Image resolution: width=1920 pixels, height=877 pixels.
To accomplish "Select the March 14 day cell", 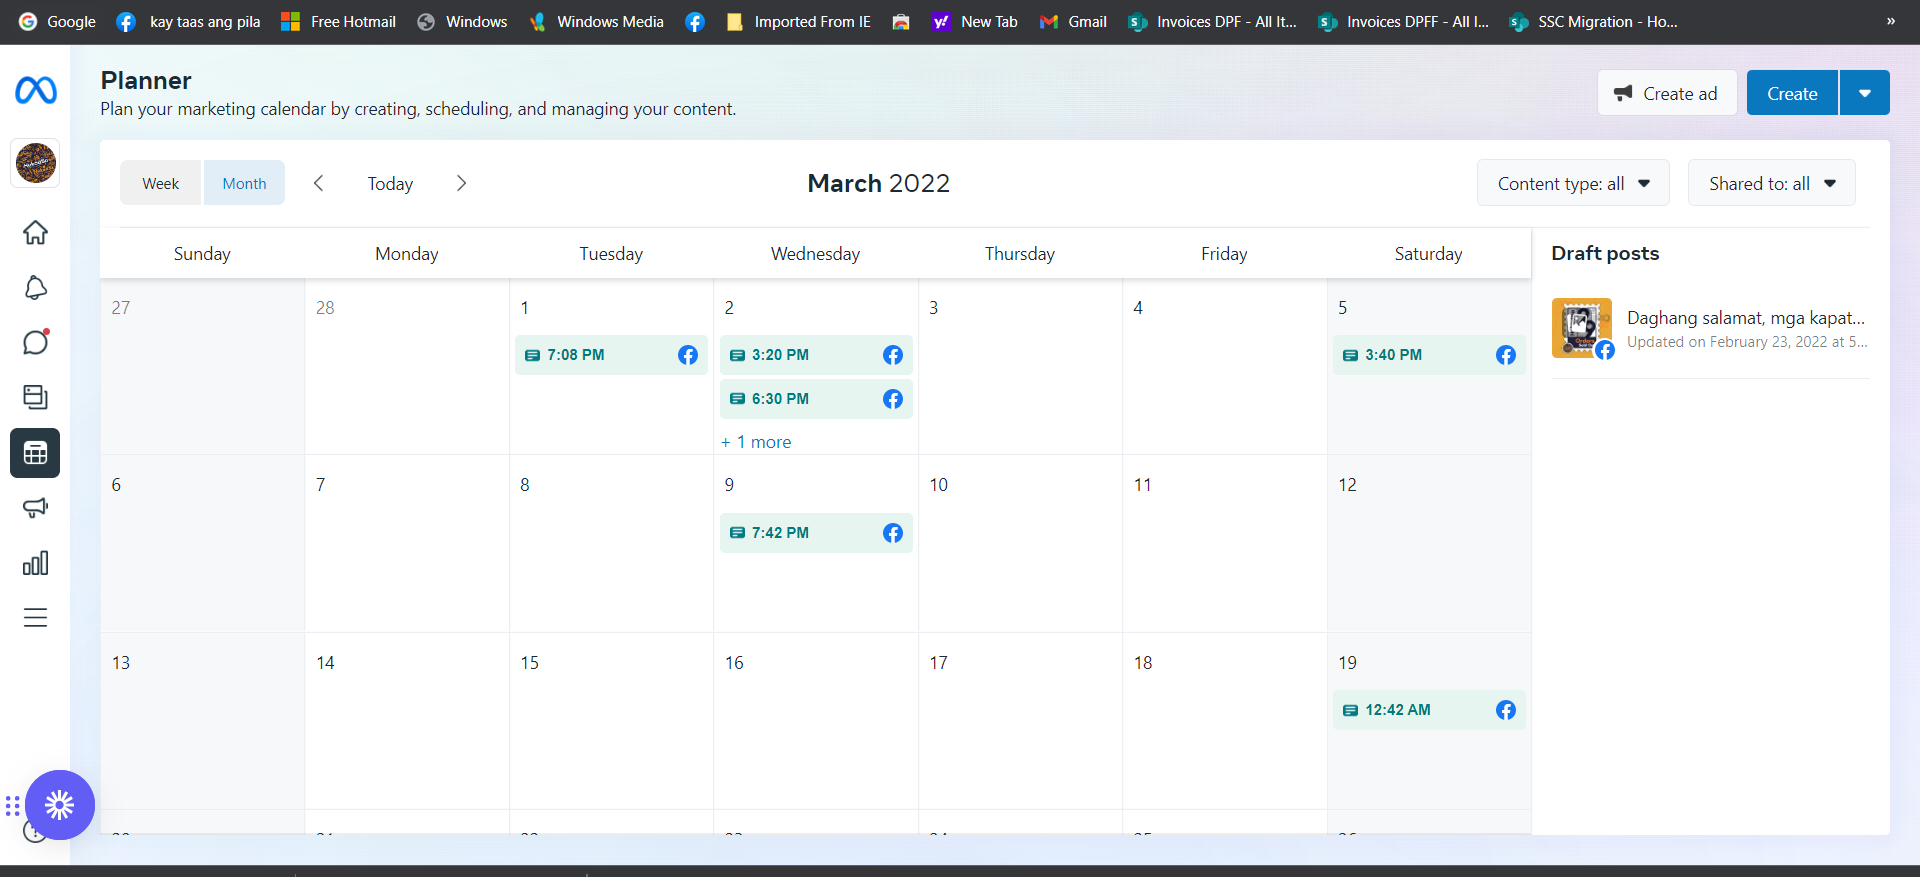I will click(x=407, y=721).
